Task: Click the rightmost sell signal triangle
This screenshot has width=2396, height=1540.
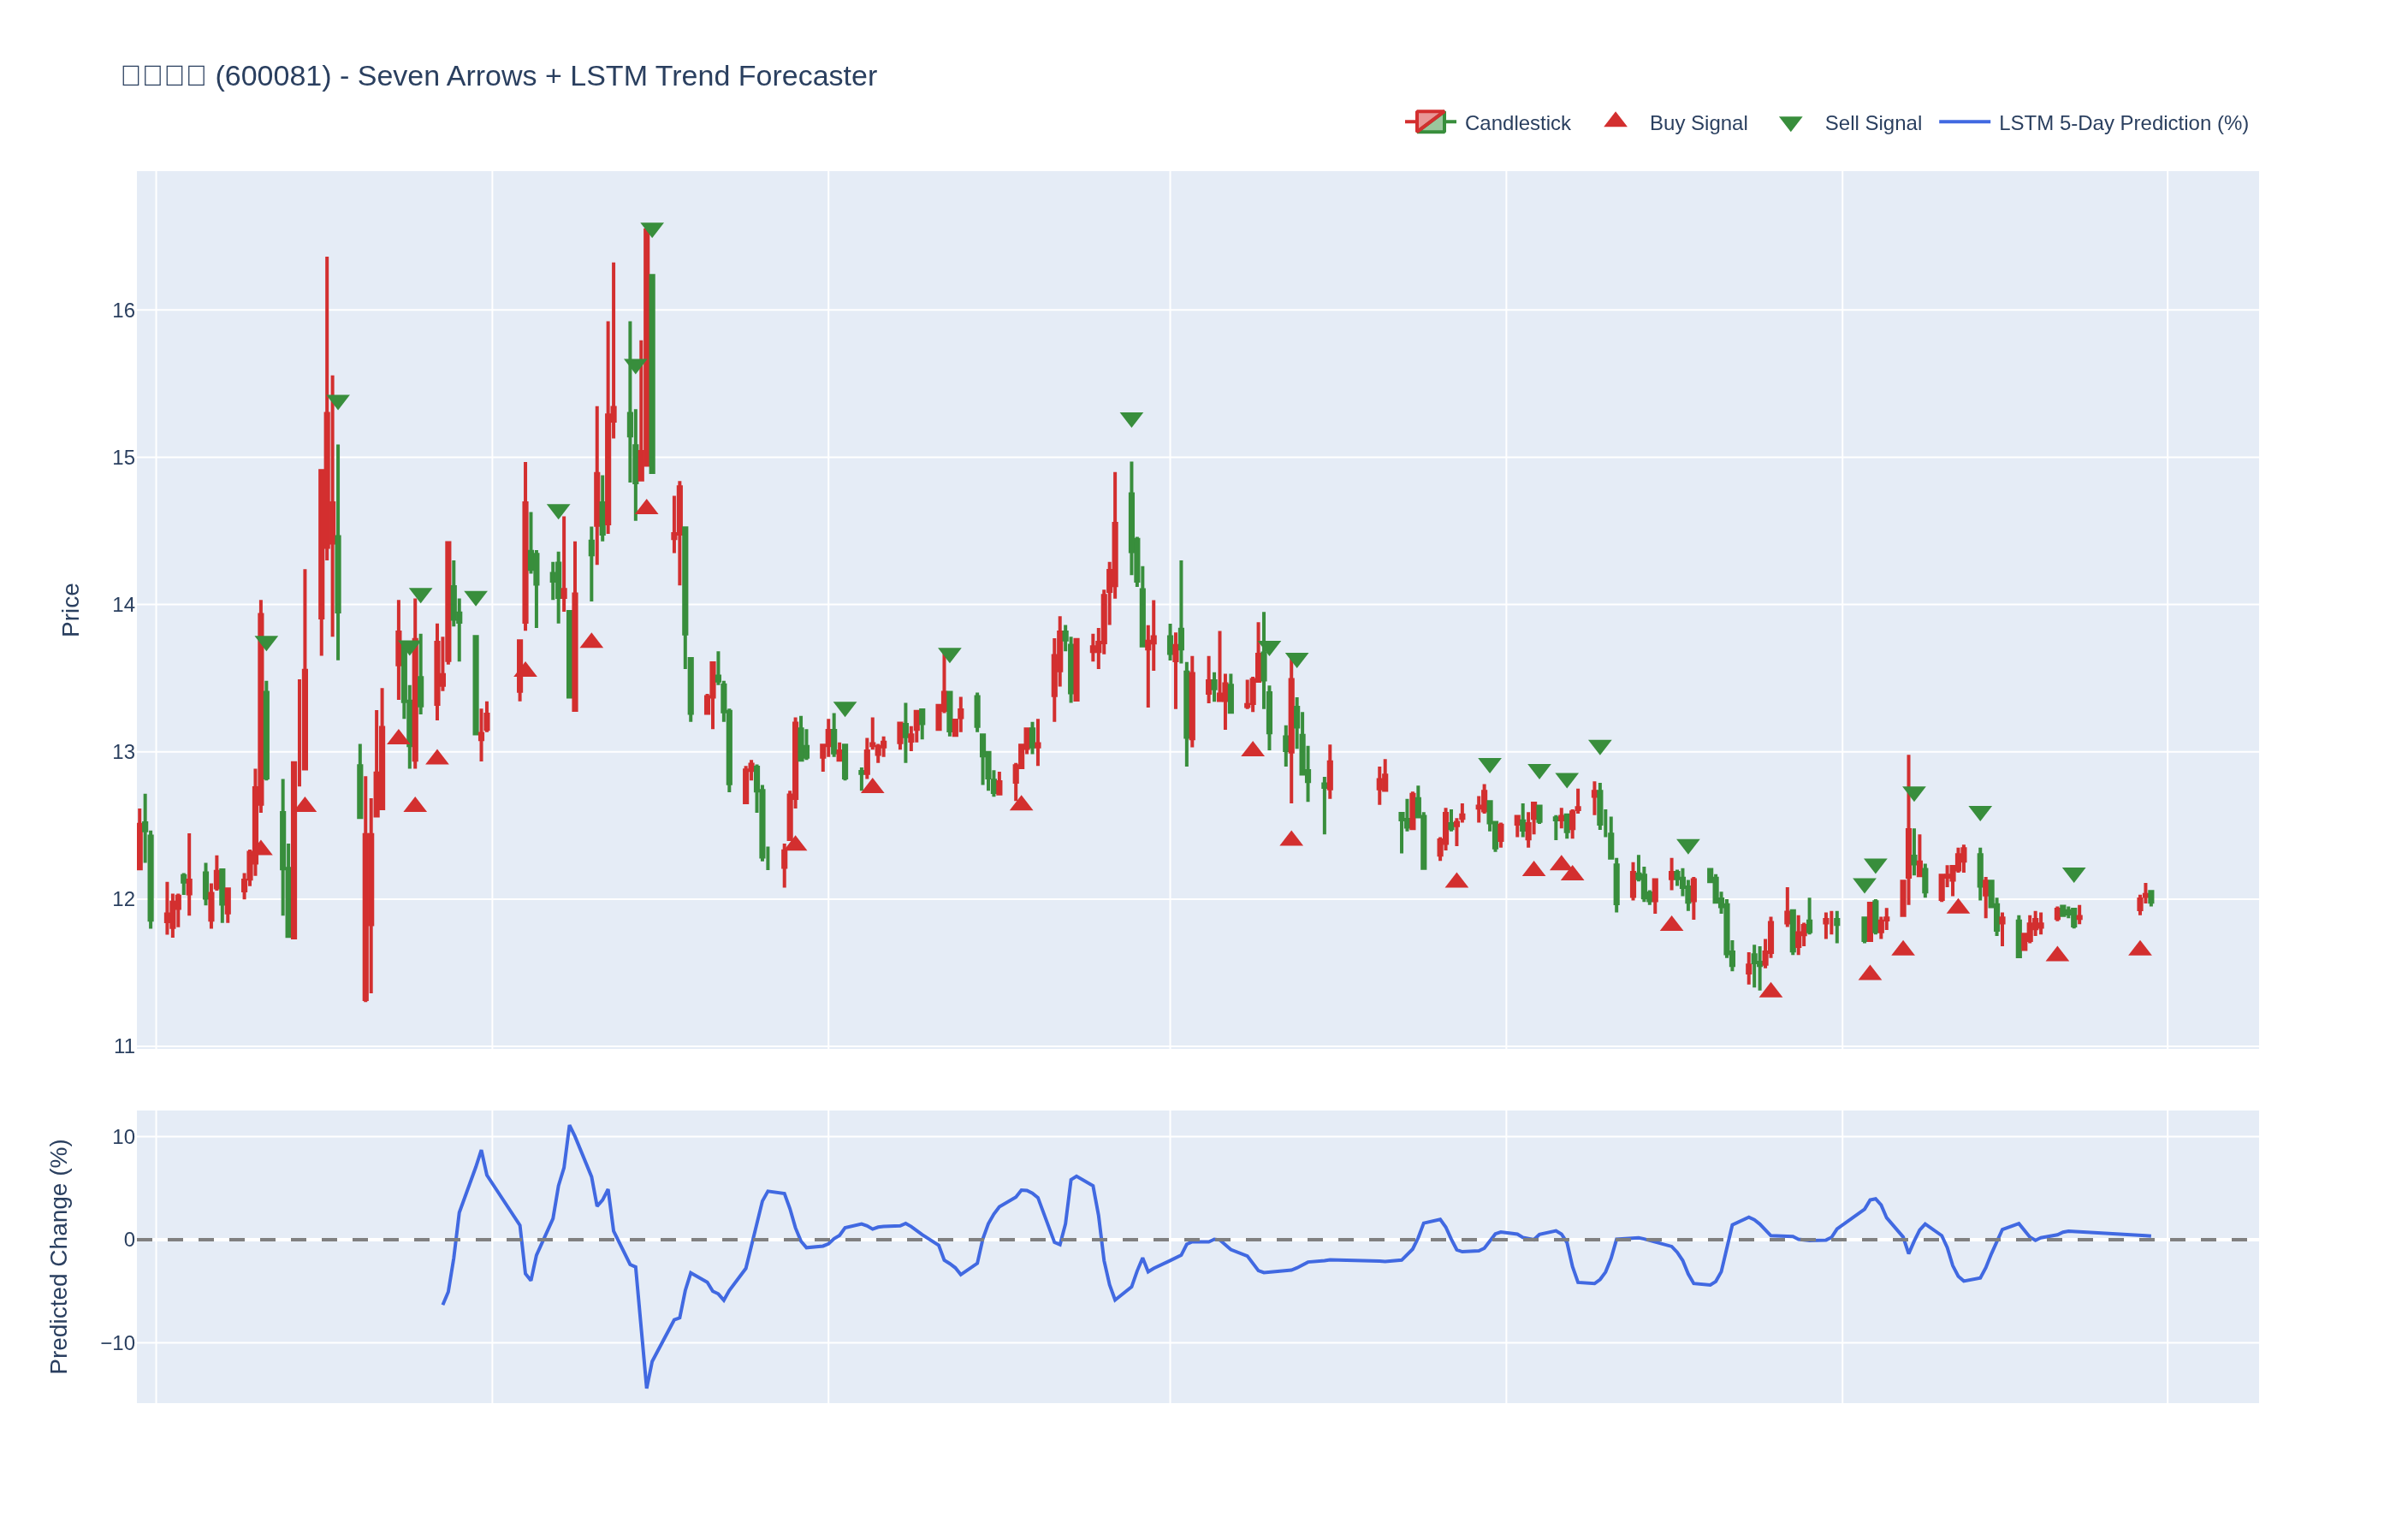Action: click(2074, 874)
